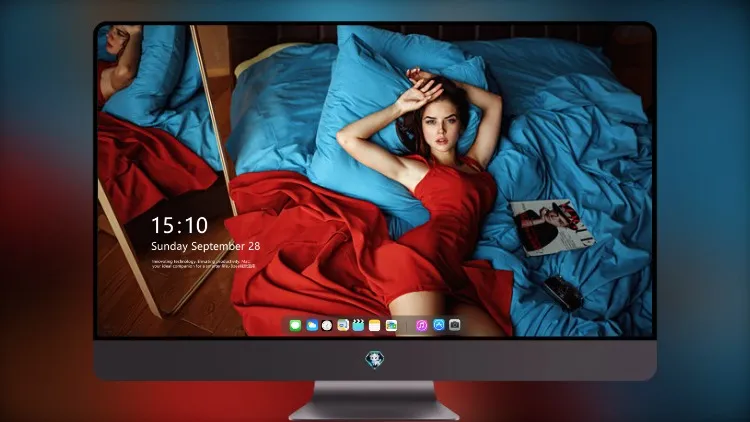Screen dimensions: 750x422
Task: Open the Weather app in dock
Action: [311, 326]
